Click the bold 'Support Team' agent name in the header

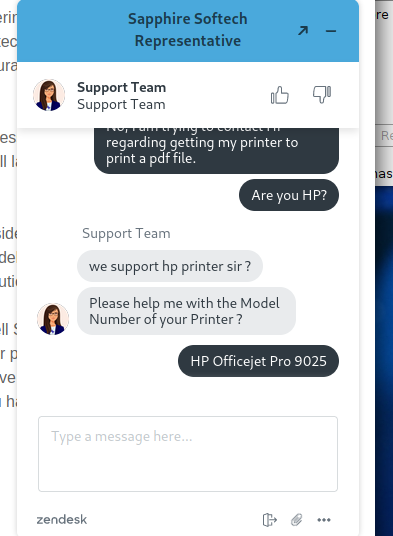122,88
